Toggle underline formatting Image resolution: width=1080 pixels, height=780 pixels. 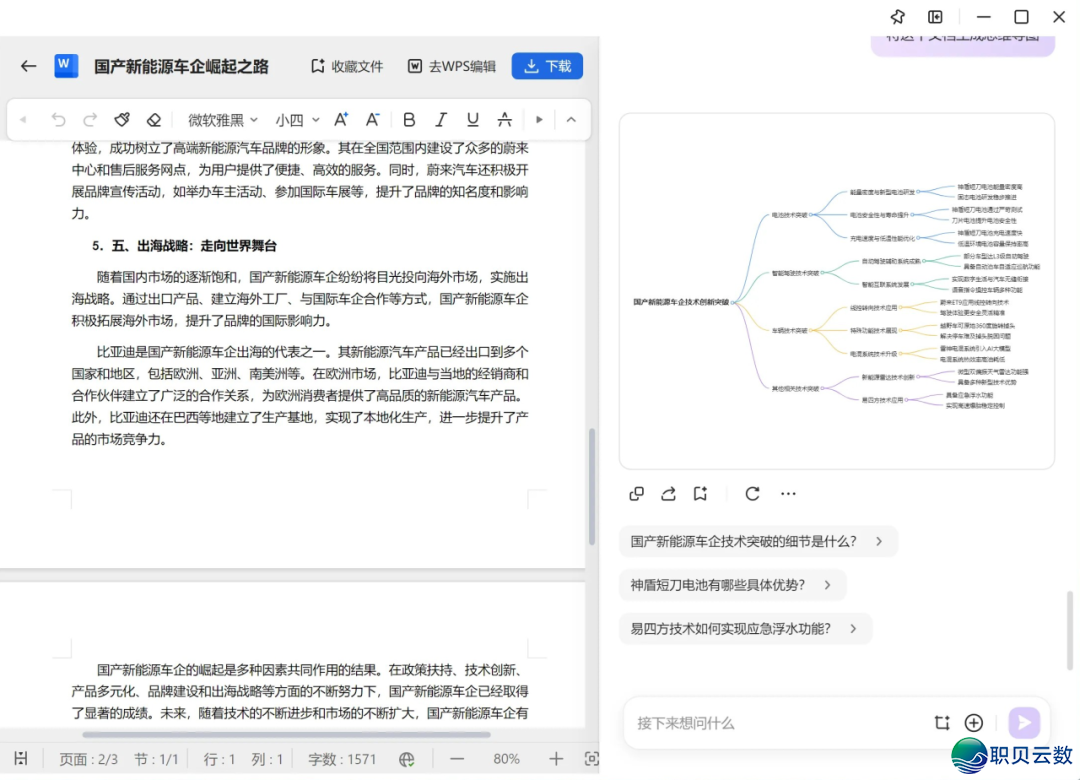[473, 120]
